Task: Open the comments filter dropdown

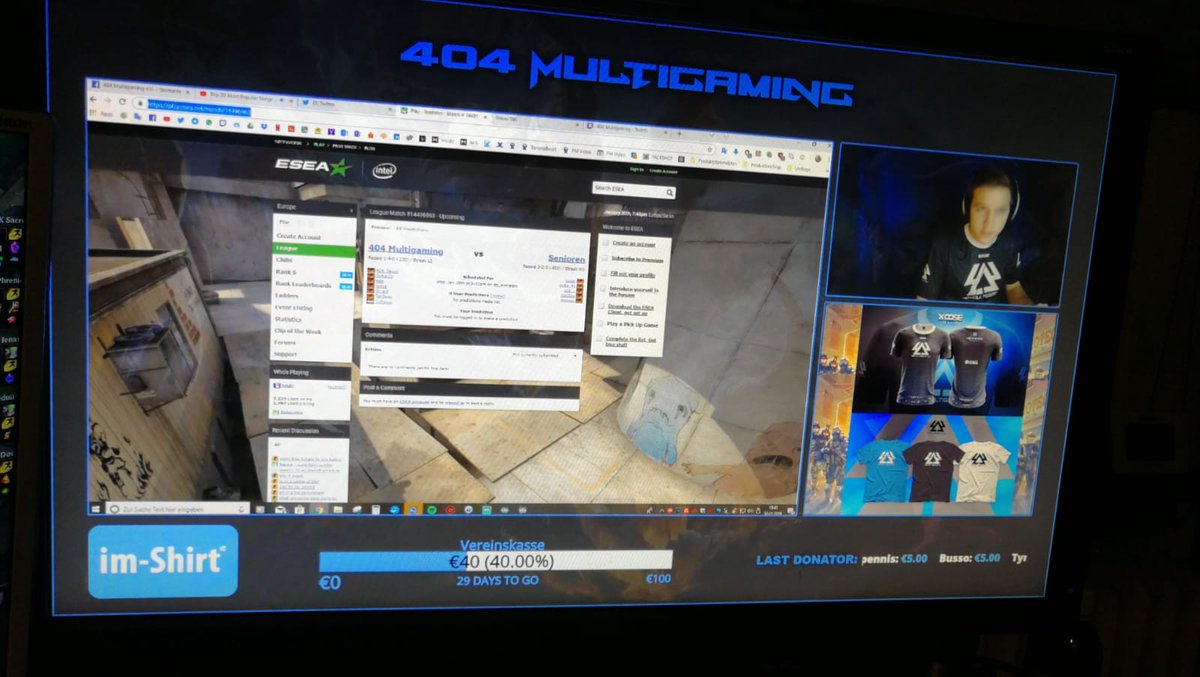Action: (544, 354)
